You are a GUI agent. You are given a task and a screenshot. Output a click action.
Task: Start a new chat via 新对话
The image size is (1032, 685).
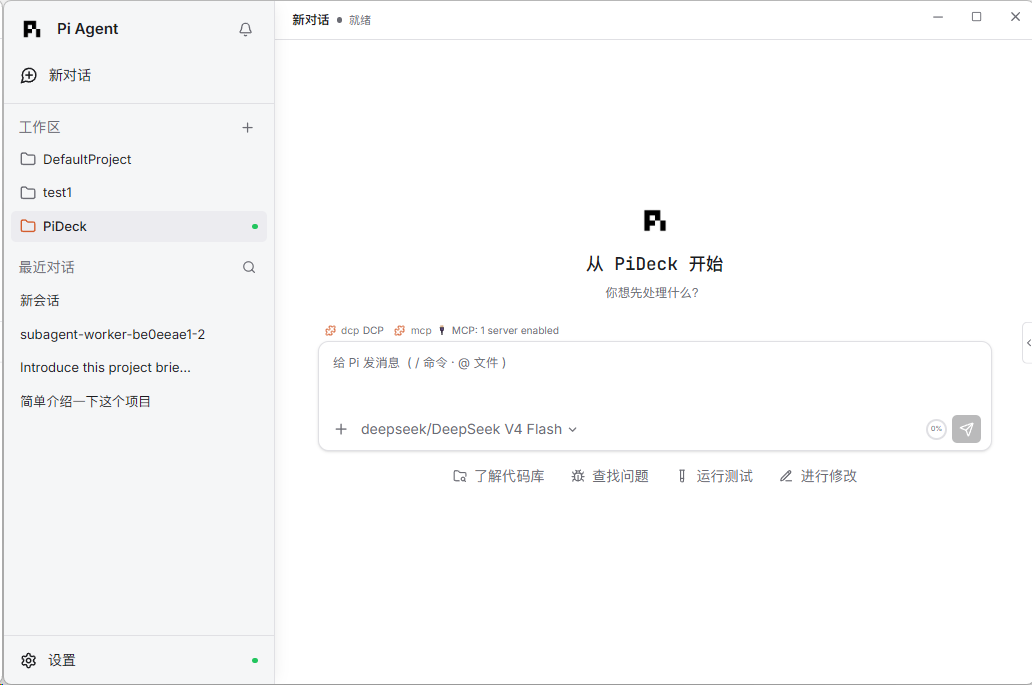click(x=56, y=75)
